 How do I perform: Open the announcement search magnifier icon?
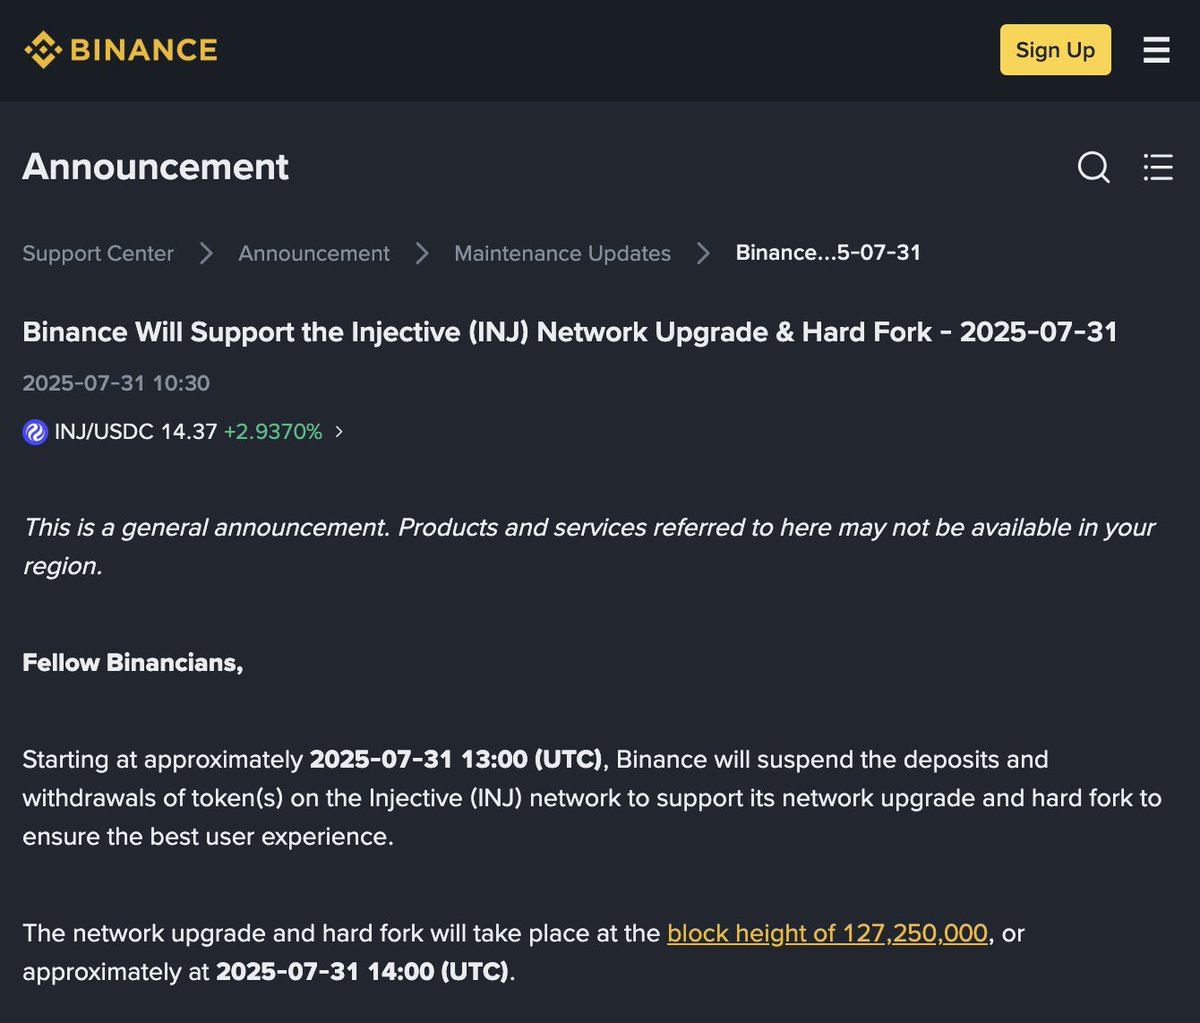click(x=1094, y=167)
